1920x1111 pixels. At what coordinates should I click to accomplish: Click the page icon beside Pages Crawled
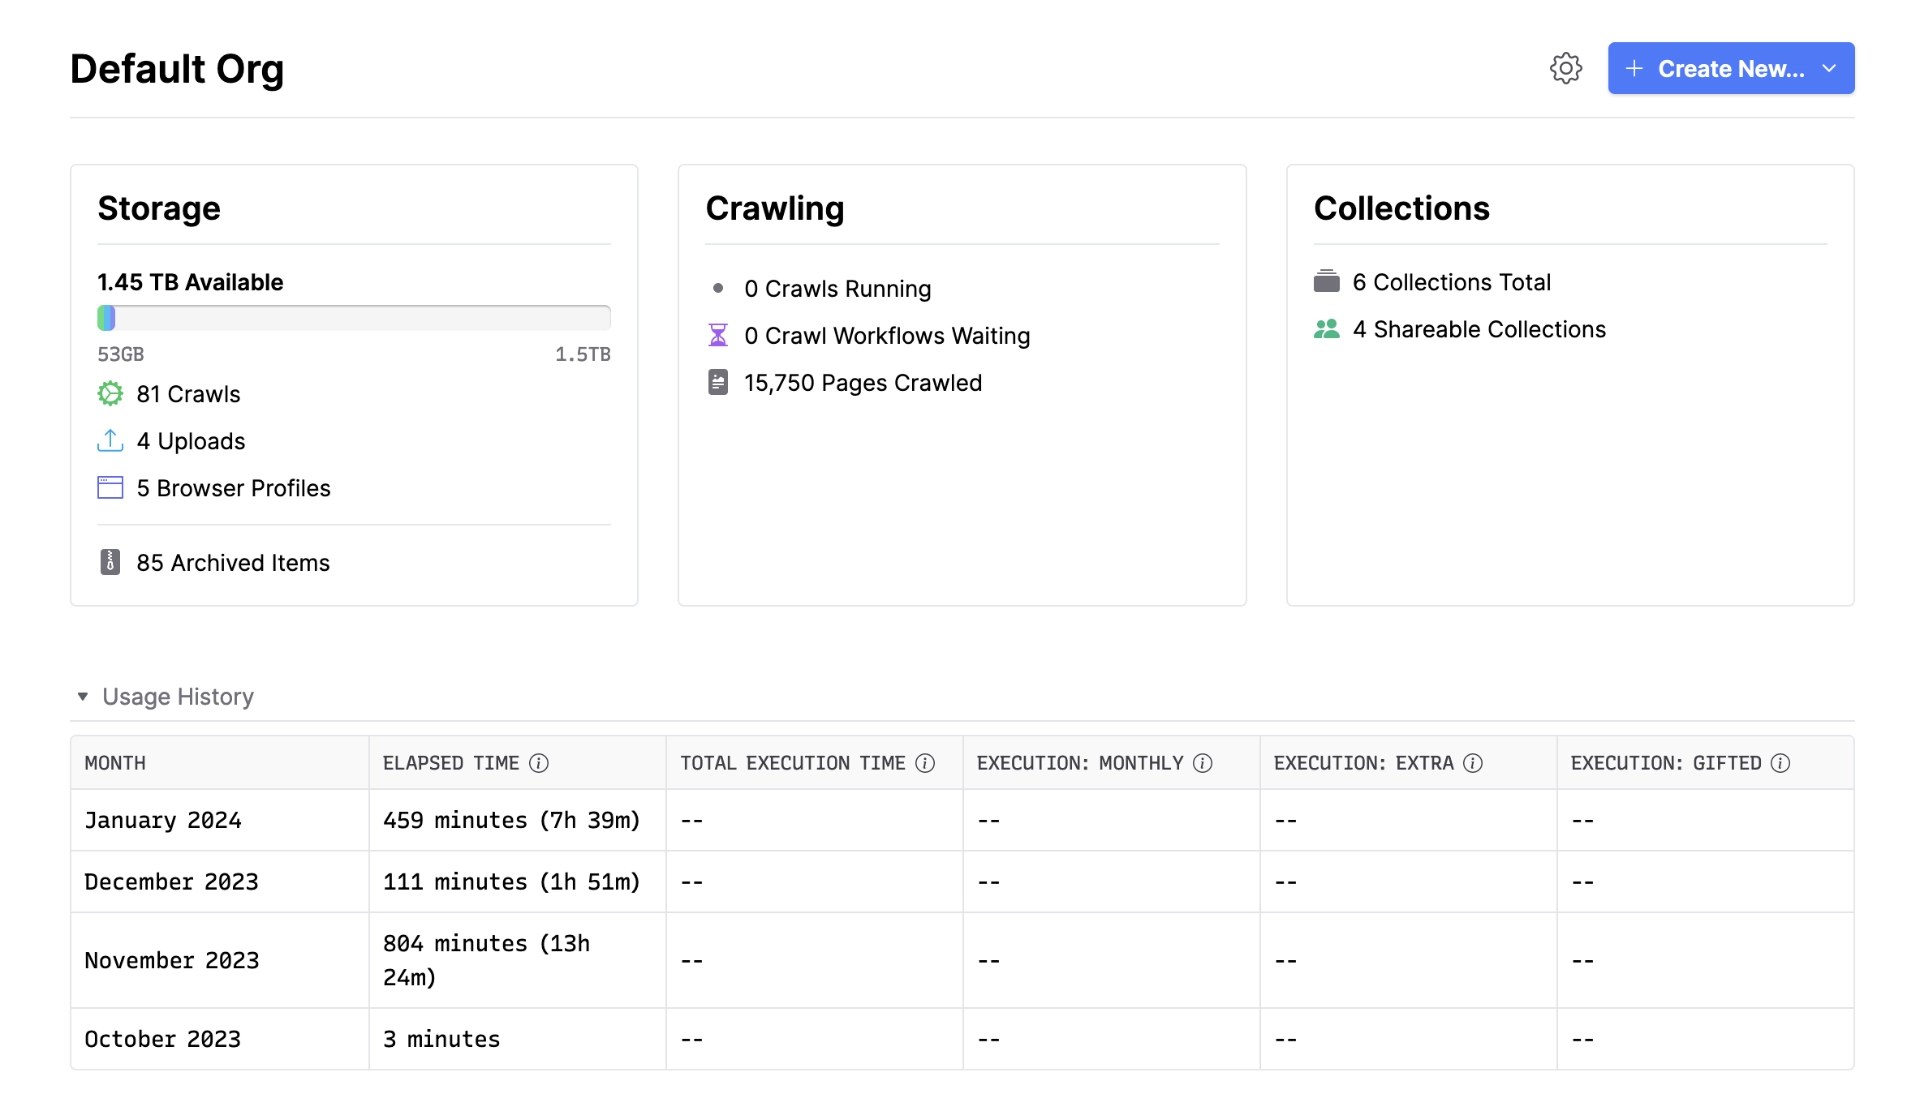pos(718,382)
